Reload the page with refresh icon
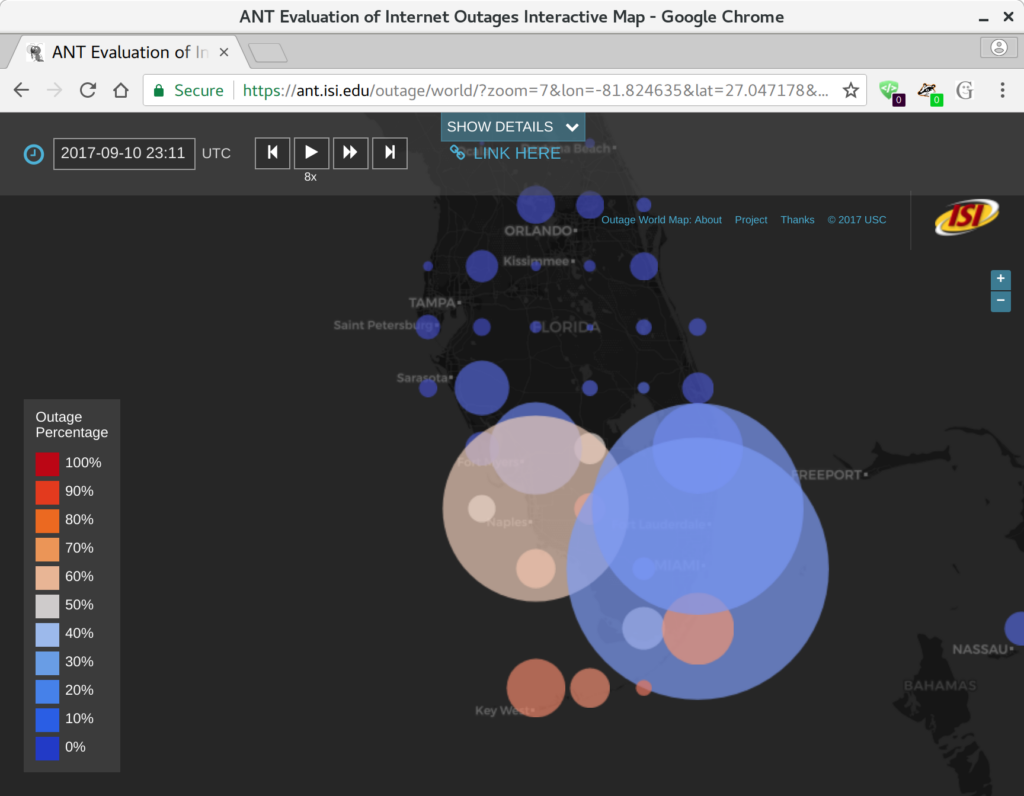The width and height of the screenshot is (1024, 796). point(88,90)
